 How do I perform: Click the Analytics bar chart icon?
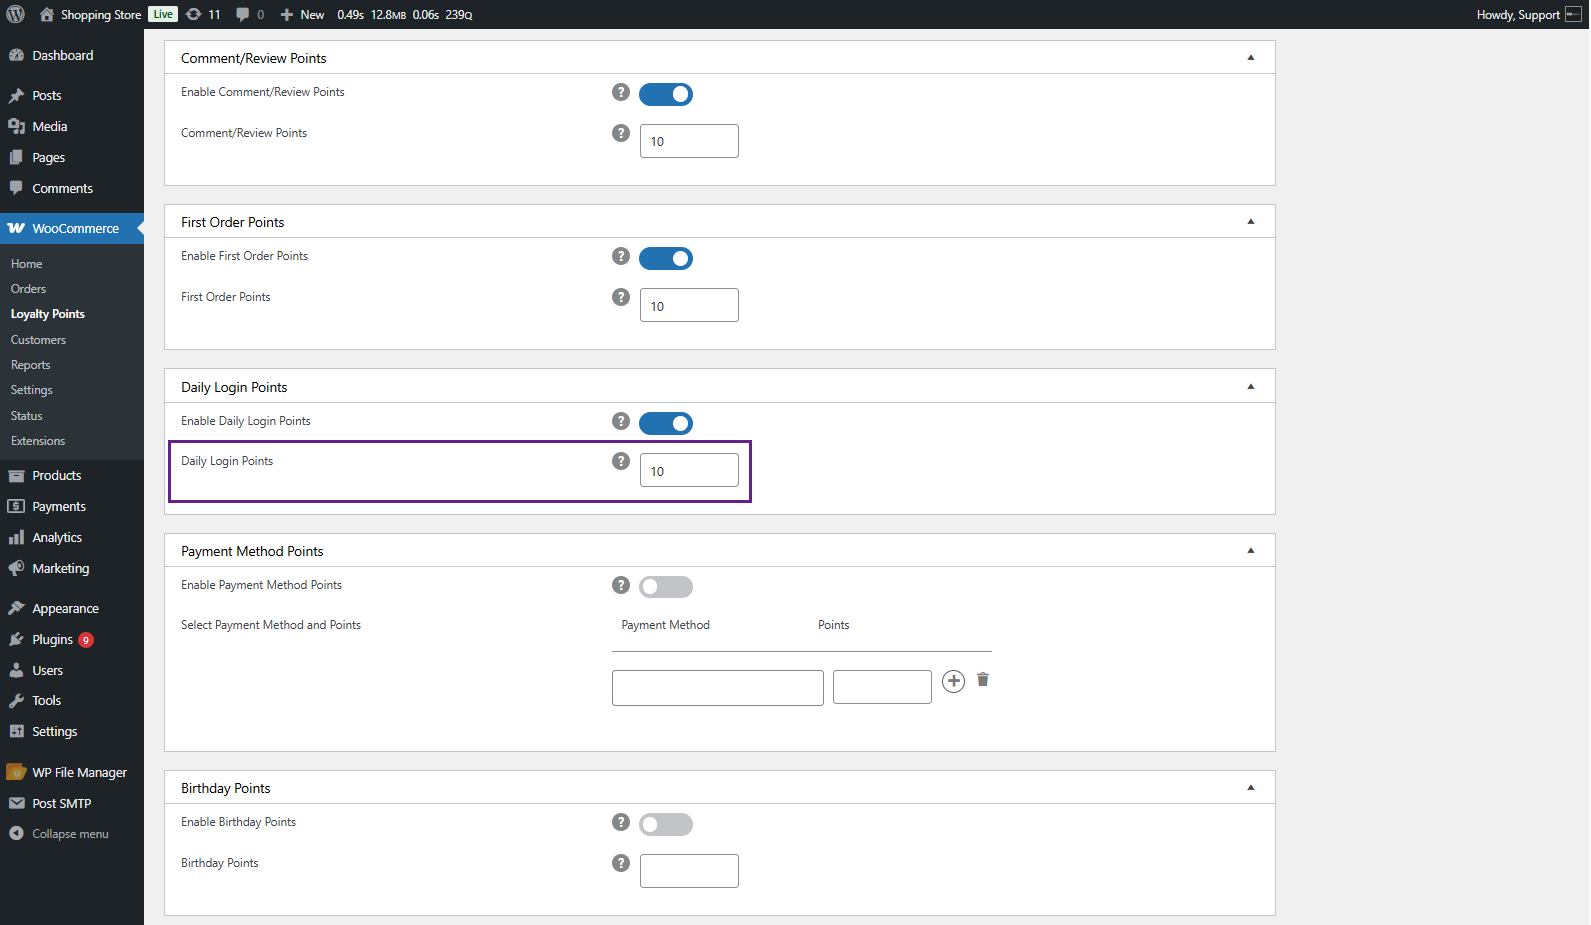point(16,537)
